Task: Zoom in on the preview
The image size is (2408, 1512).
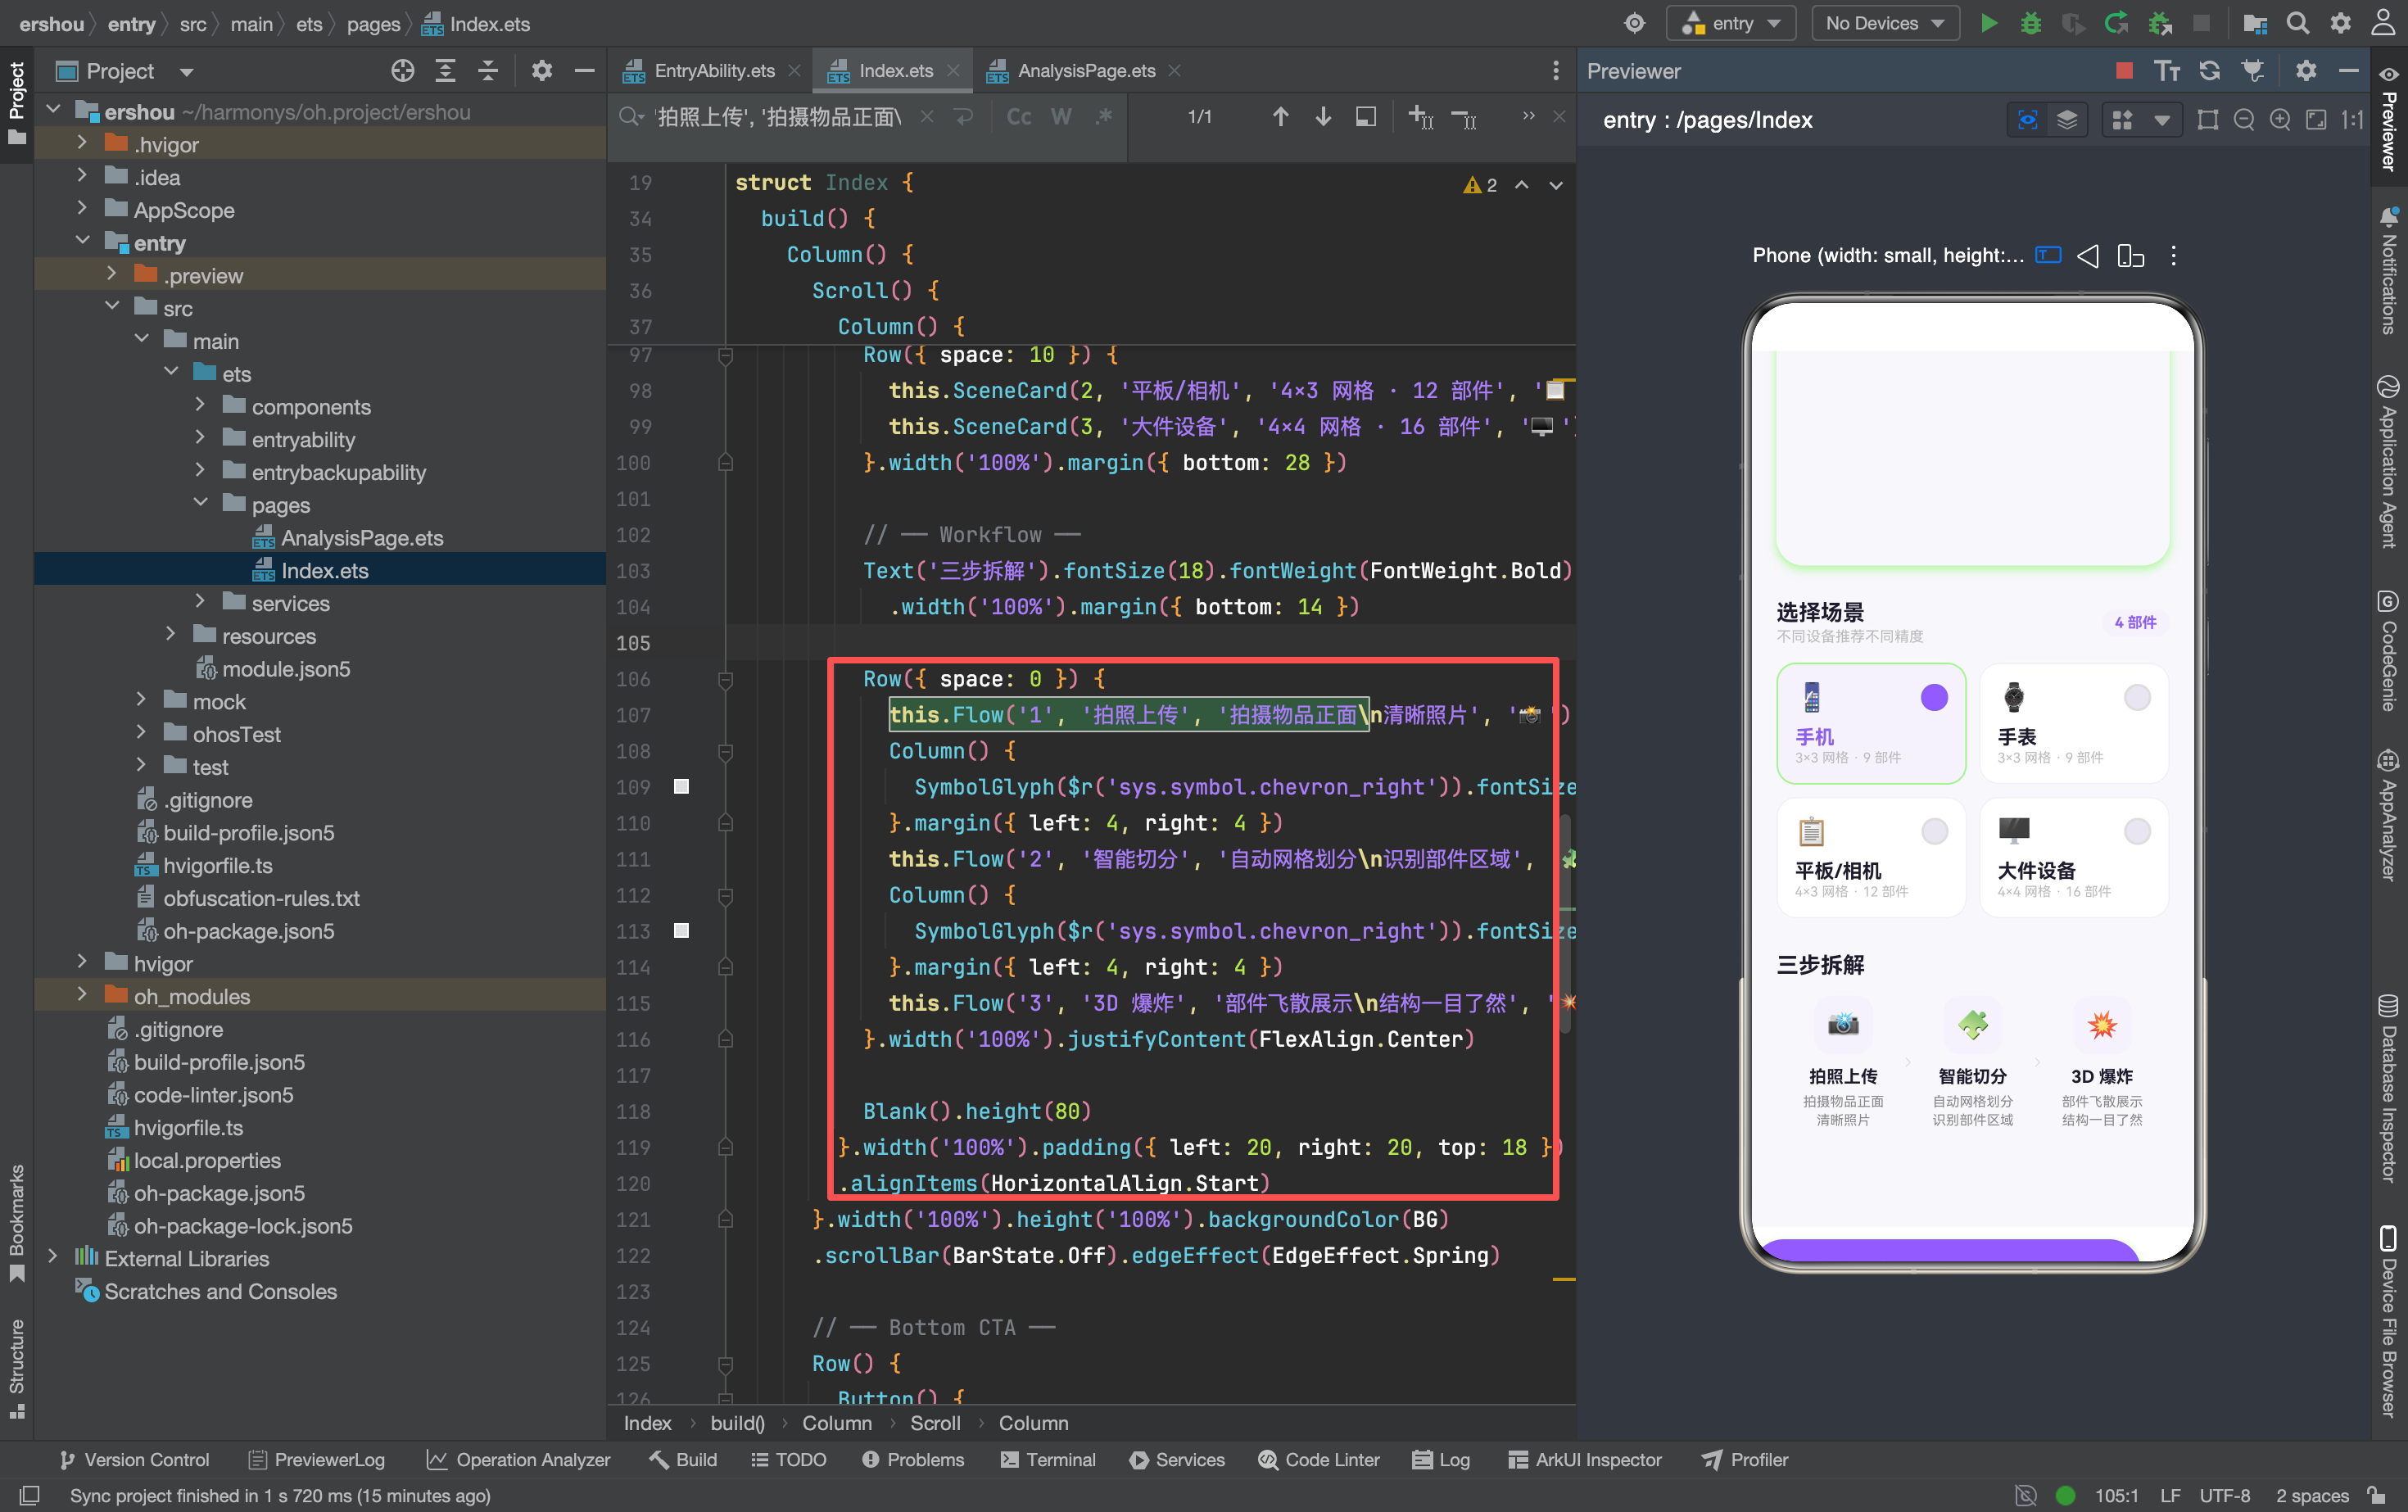Action: 2279,120
